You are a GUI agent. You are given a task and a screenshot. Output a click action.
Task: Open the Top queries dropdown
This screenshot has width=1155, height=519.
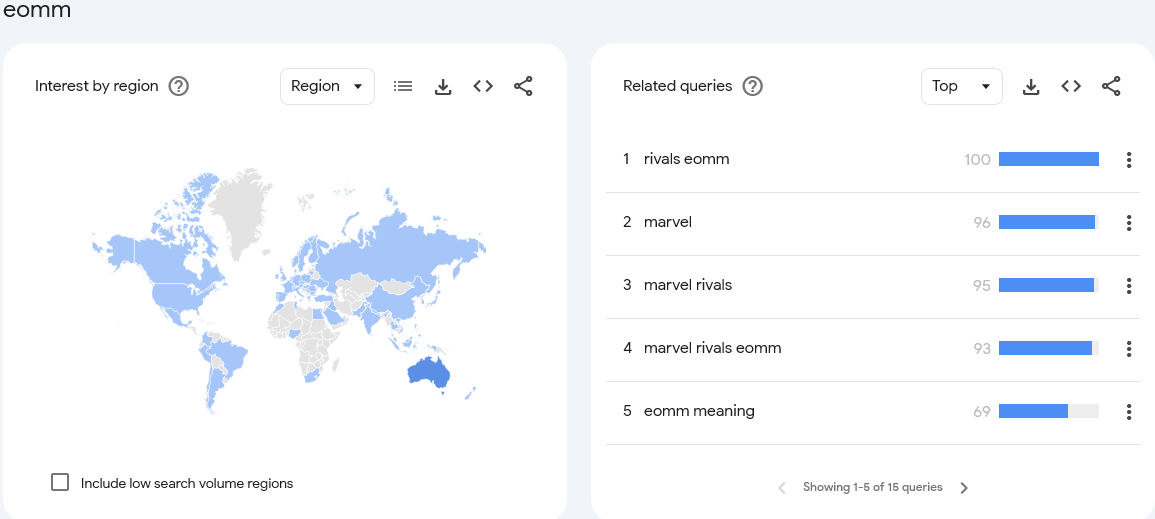(961, 86)
